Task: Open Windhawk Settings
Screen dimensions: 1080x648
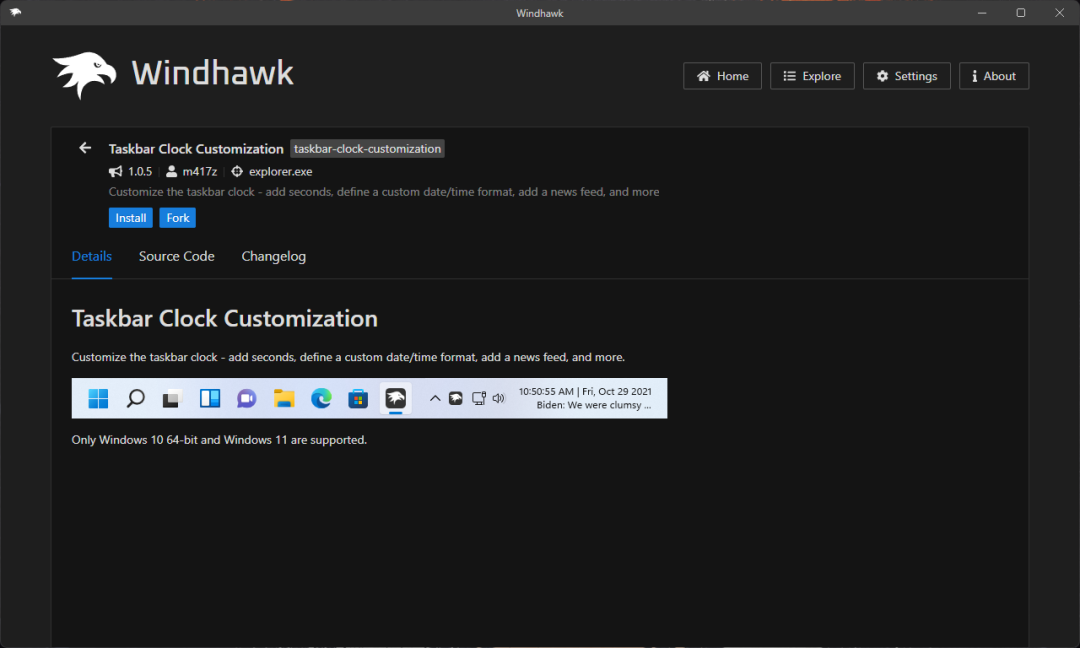Action: (906, 76)
